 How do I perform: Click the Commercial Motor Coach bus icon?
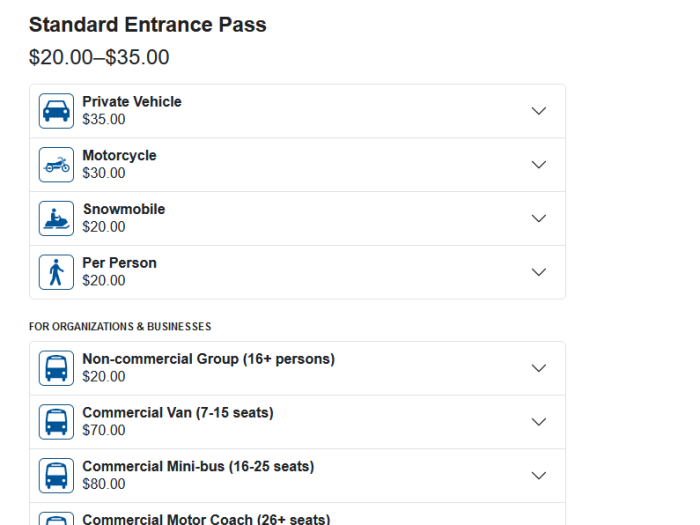tap(56, 519)
